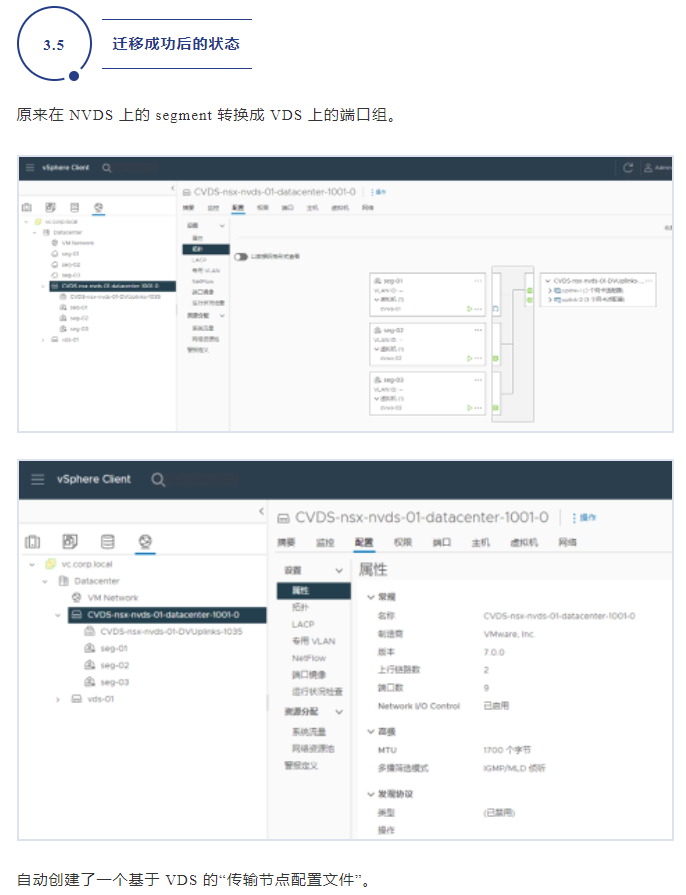The width and height of the screenshot is (686, 895).
Task: Collapse the 设置 section in properties screenshot
Action: point(339,571)
